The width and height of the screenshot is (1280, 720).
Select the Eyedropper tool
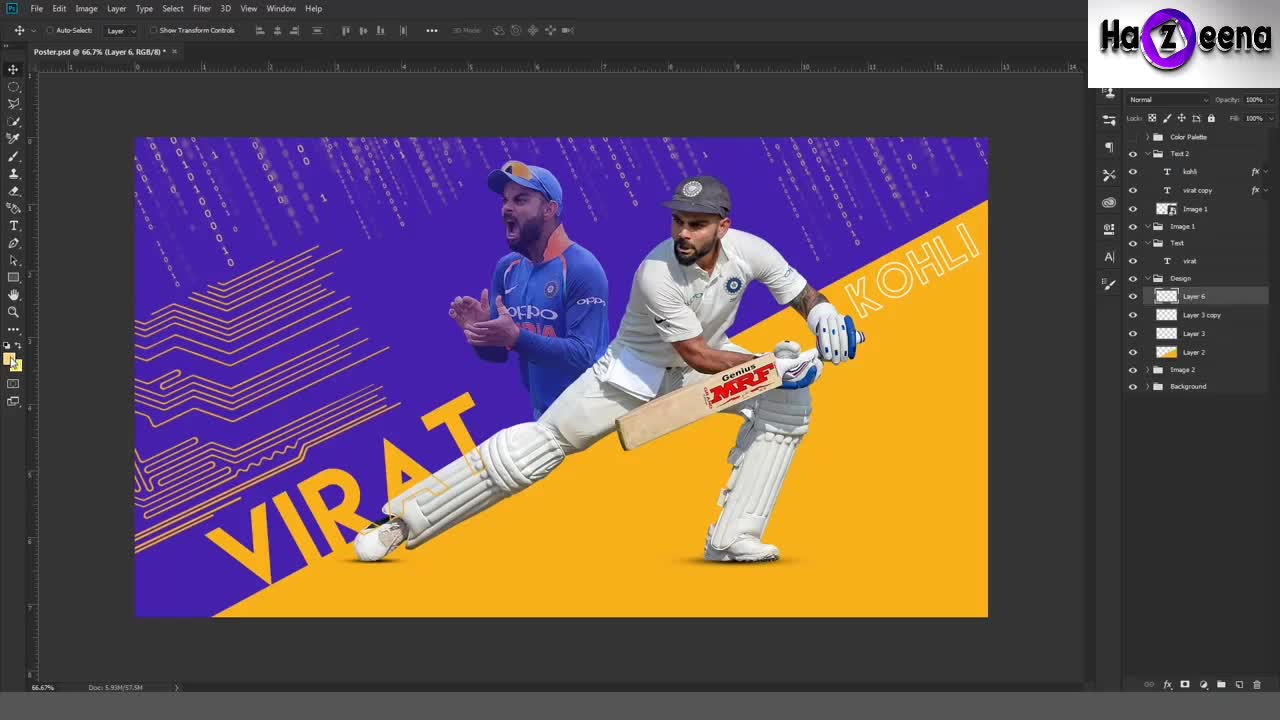click(x=13, y=139)
